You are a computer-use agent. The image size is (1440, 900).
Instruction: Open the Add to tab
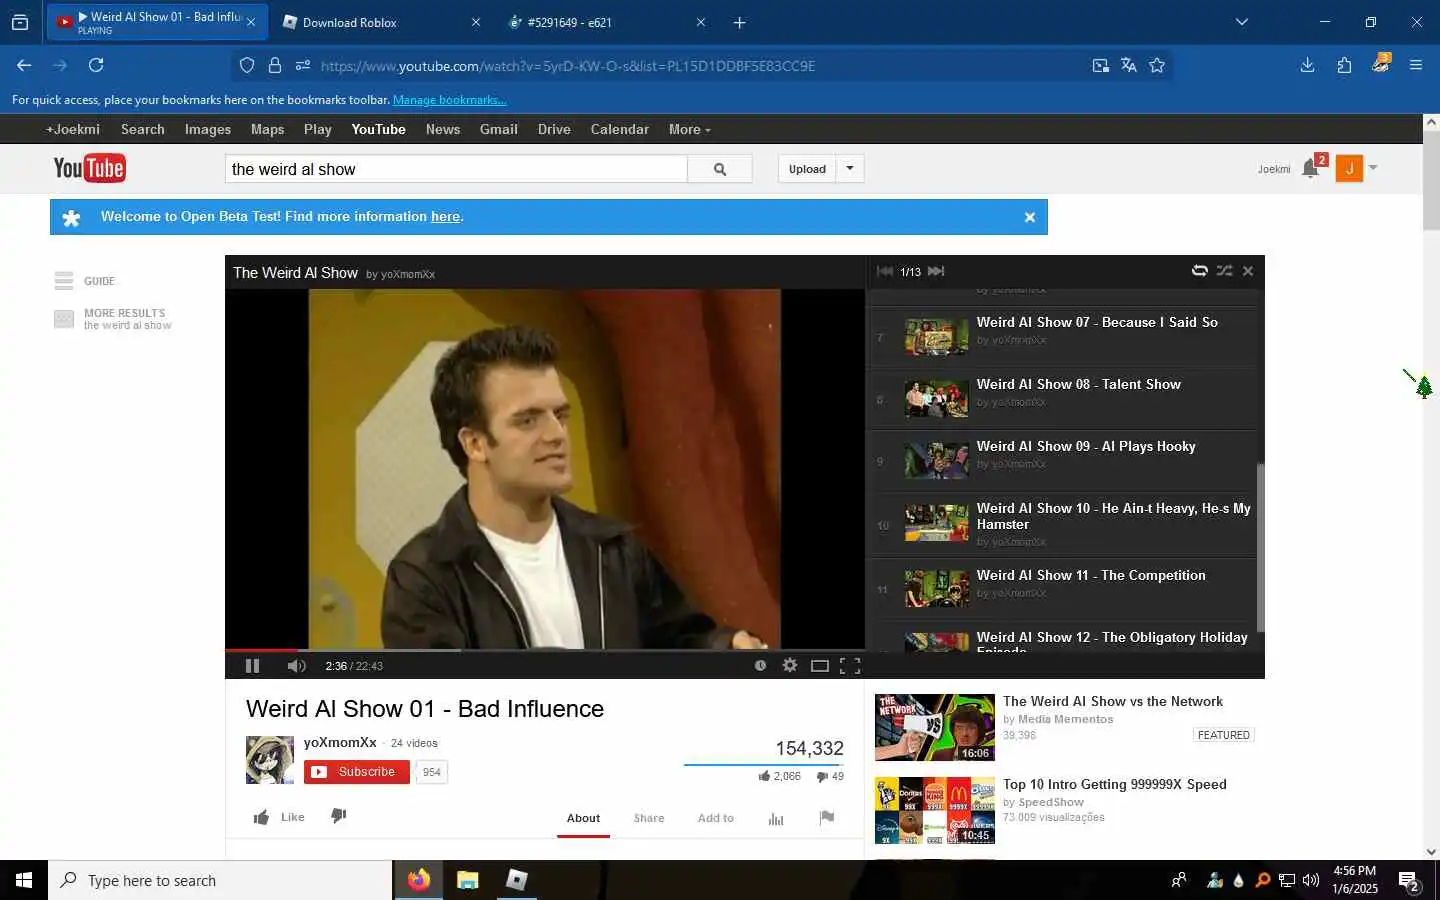(715, 818)
